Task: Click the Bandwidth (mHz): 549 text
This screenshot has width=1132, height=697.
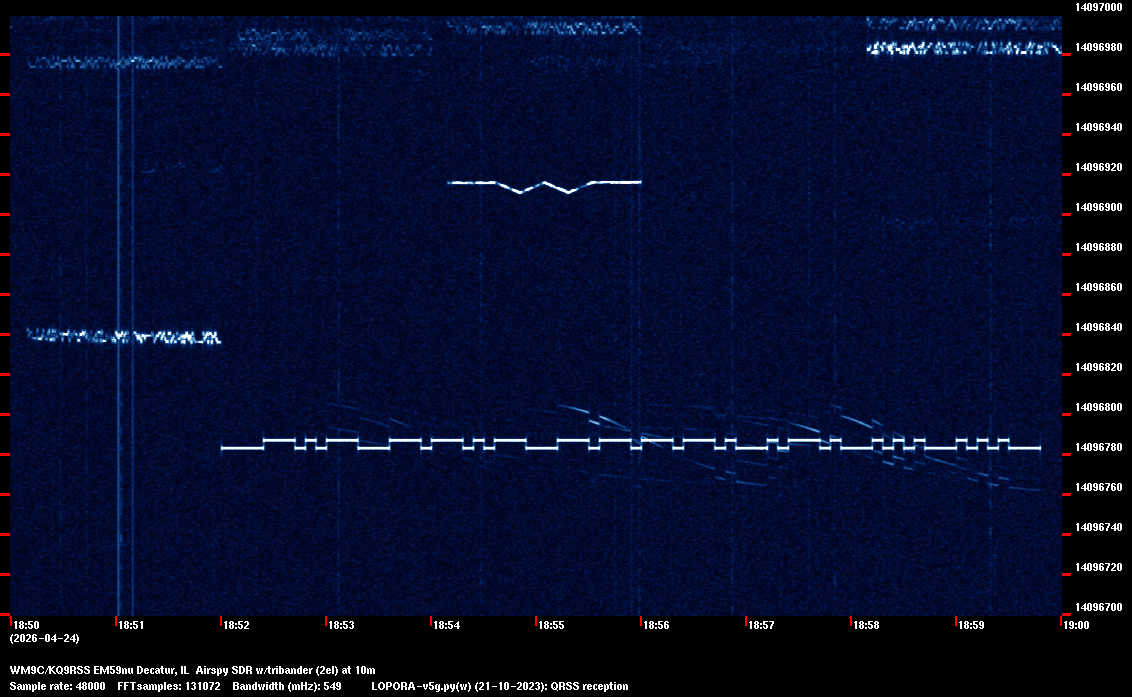Action: coord(285,686)
